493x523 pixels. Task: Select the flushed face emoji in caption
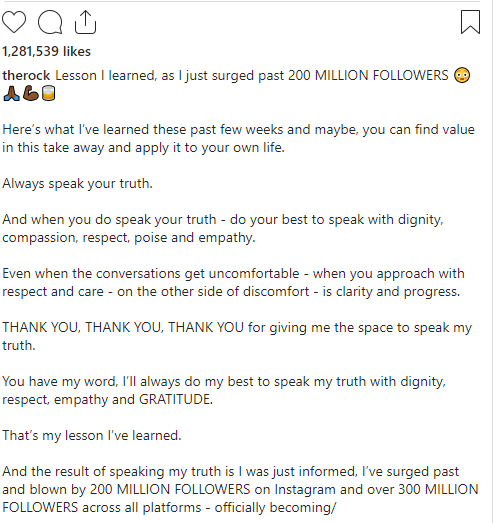point(462,75)
